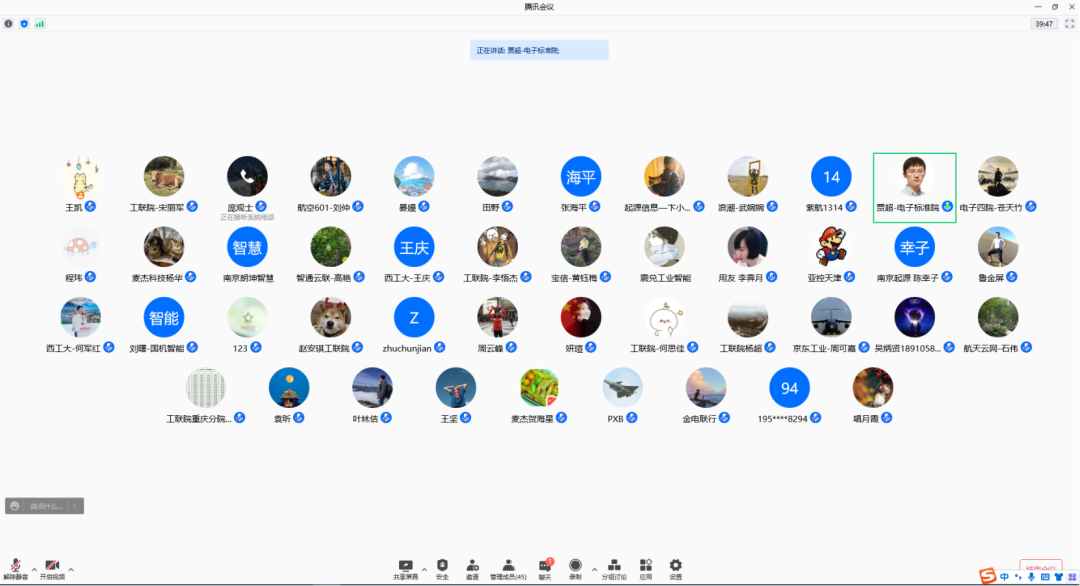Viewport: 1080px width, 586px height.
Task: Start recording with the 录制 button
Action: (x=575, y=568)
